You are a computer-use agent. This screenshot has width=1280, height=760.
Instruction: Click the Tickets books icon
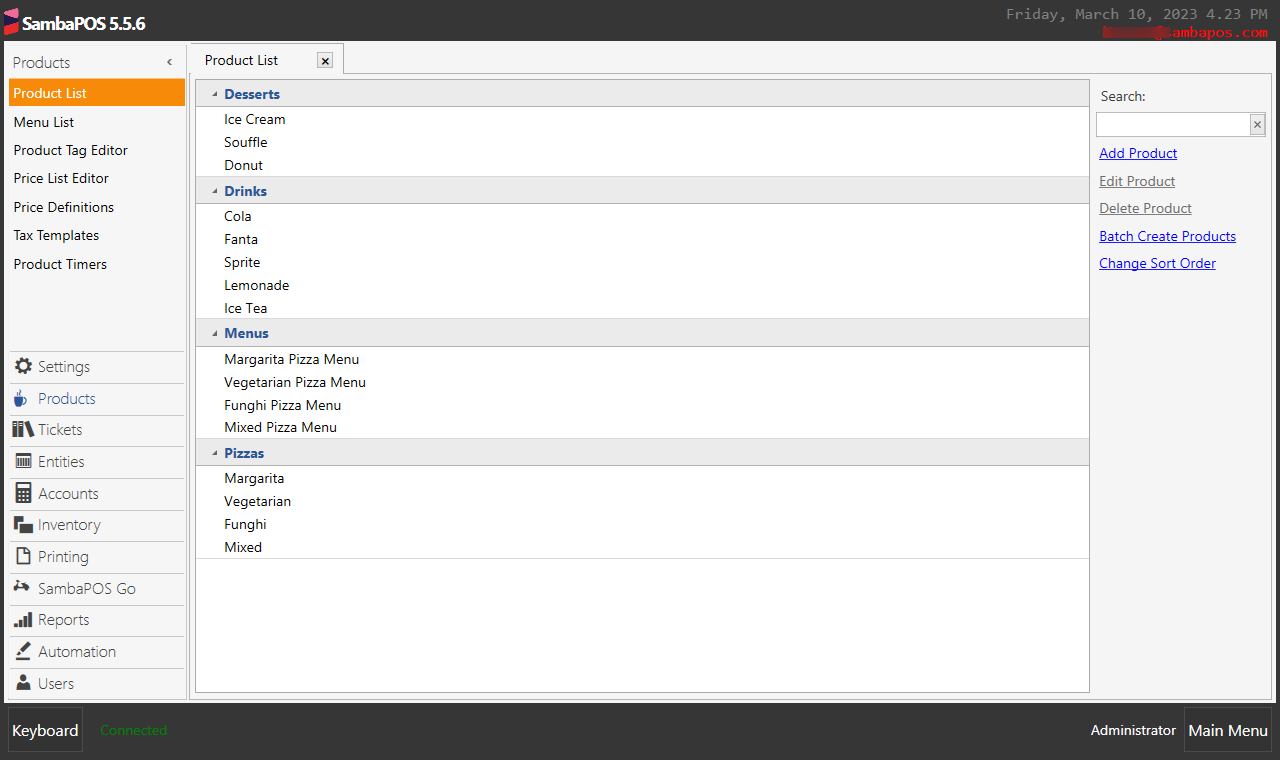(22, 429)
